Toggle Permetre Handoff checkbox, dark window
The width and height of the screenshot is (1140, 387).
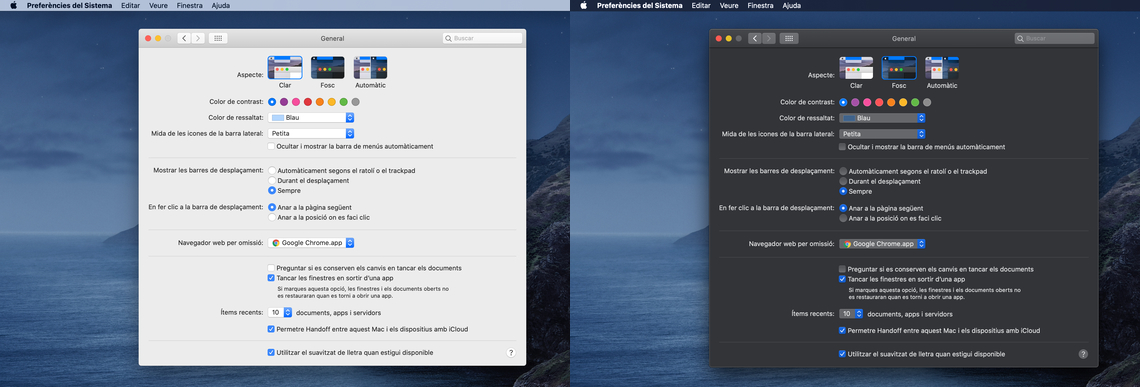tap(843, 330)
